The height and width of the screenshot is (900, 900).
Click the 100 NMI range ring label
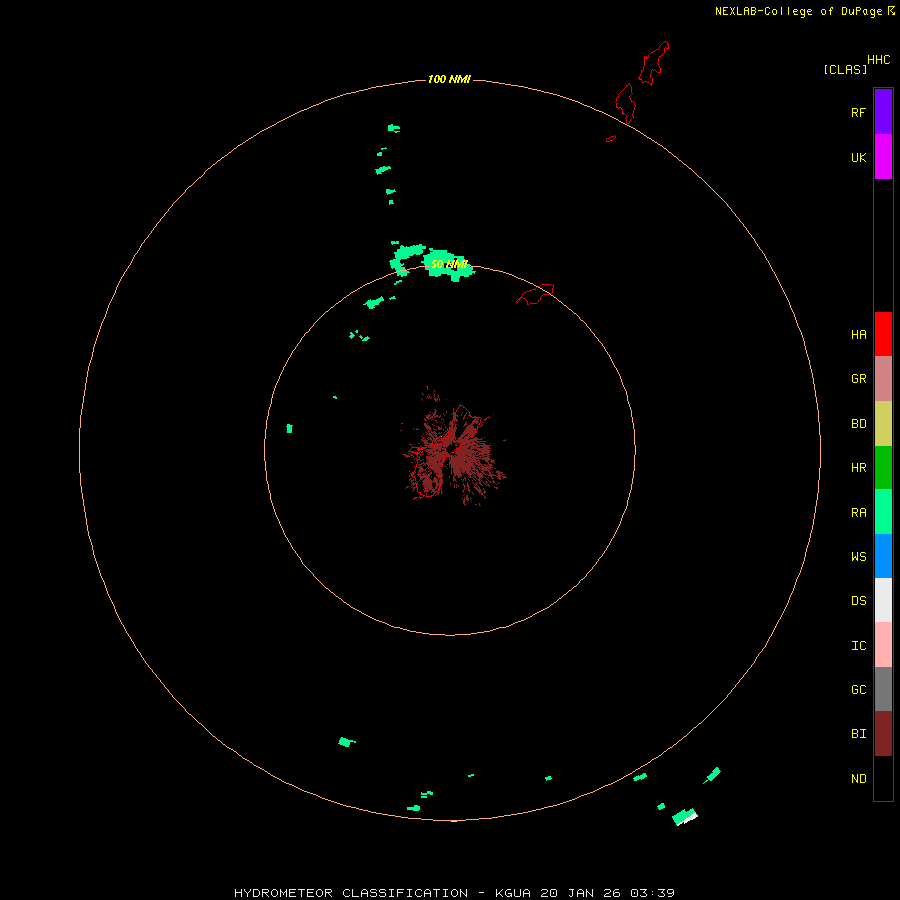449,79
